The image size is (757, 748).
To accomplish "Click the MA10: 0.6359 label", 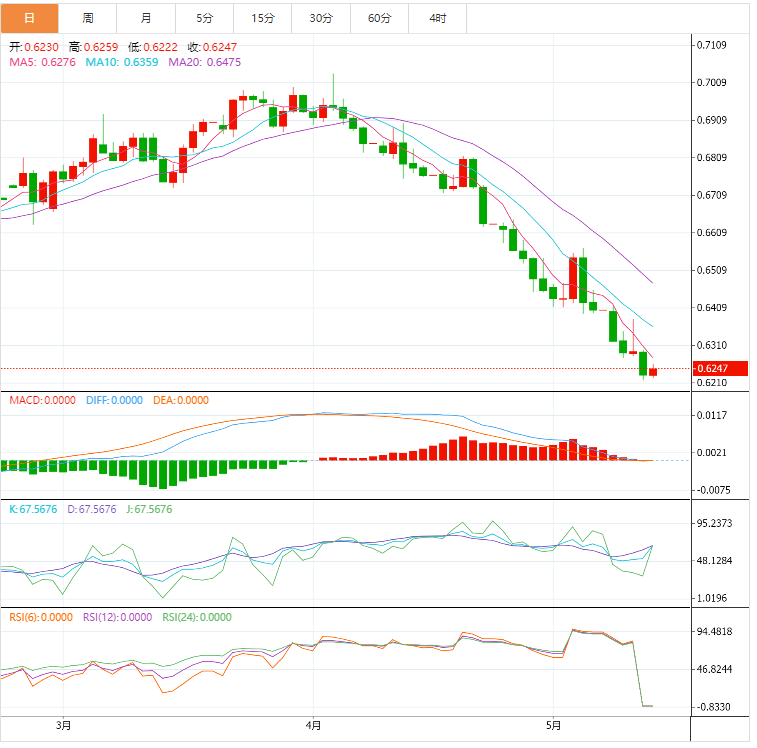I will tap(122, 62).
